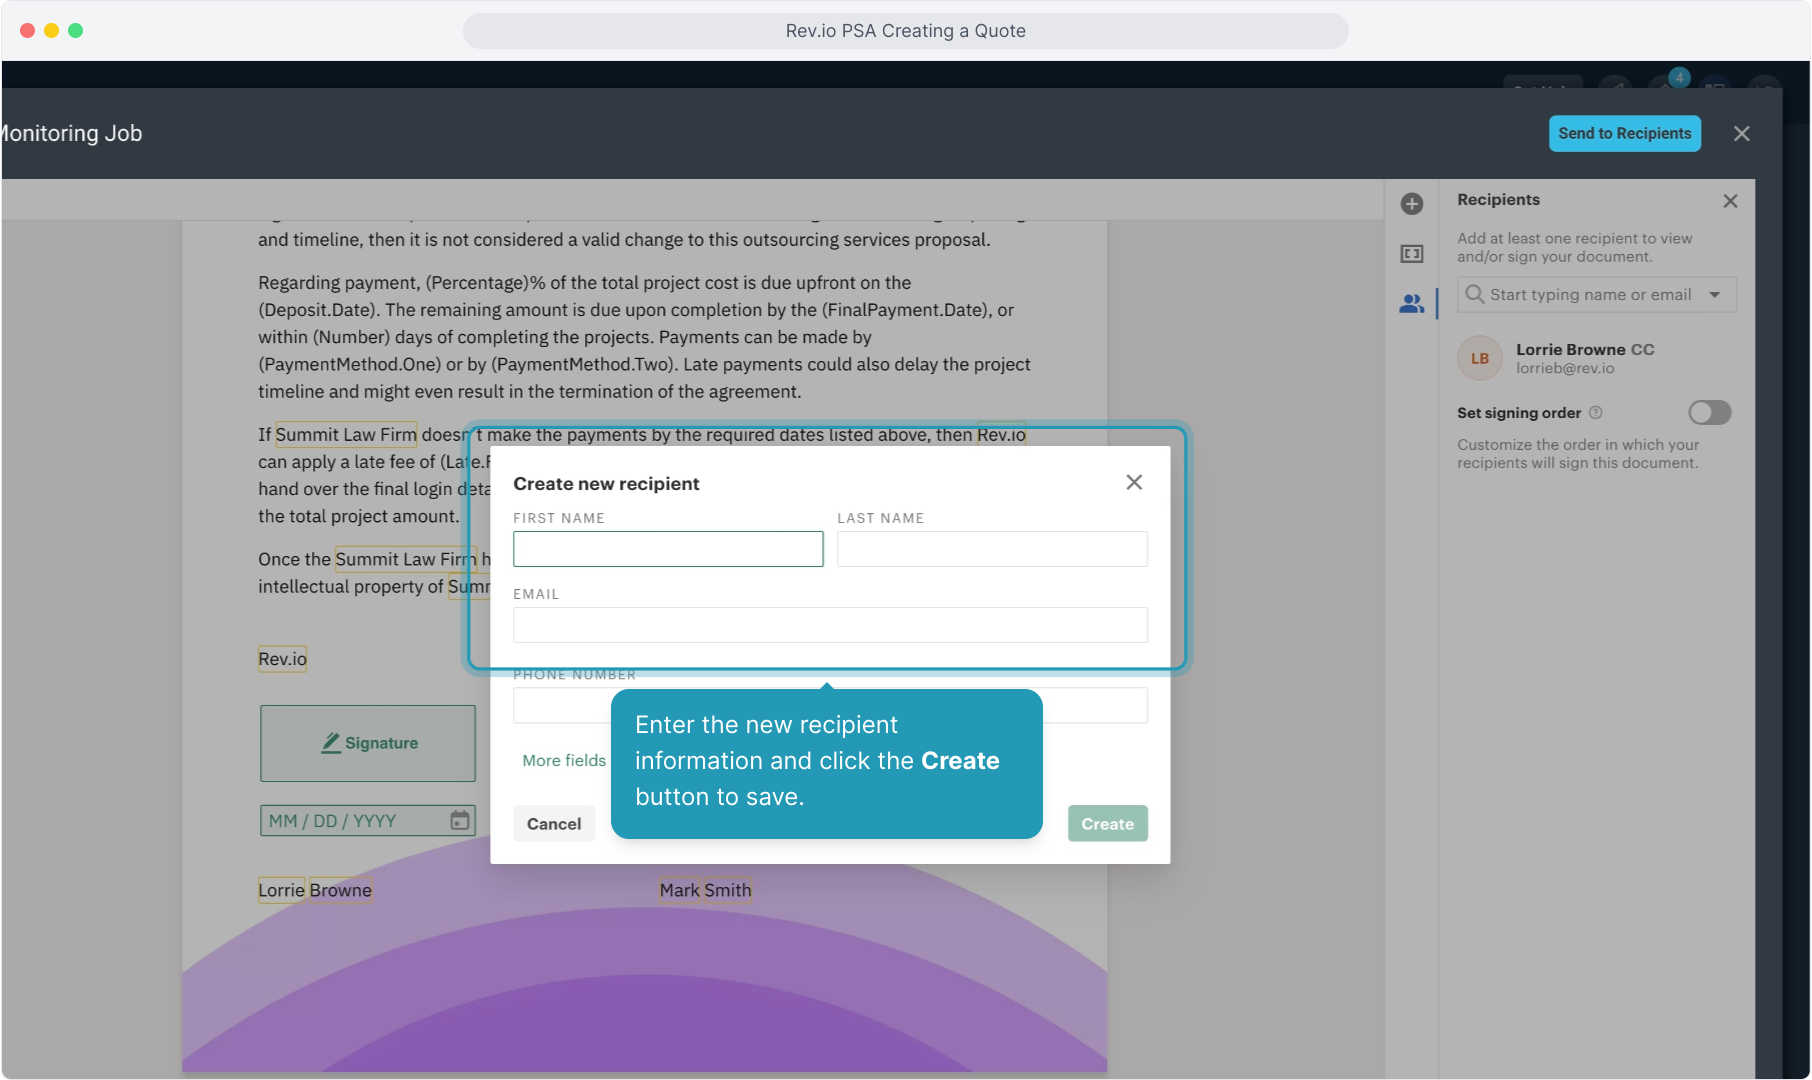This screenshot has height=1080, width=1812.
Task: Click the MM / DD / YYYY date field
Action: click(368, 821)
